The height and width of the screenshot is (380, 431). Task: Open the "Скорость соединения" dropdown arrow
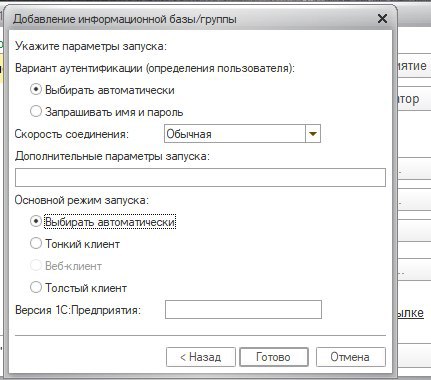click(x=313, y=134)
